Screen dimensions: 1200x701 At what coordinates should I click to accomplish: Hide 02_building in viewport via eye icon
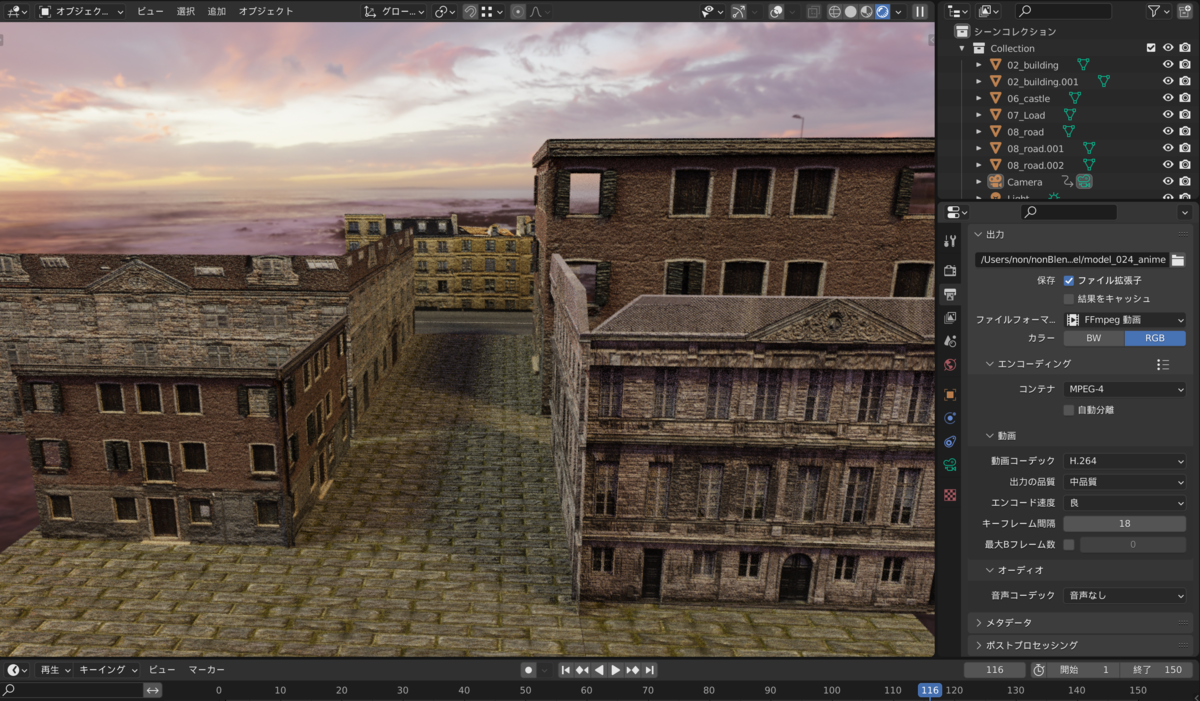[1167, 65]
